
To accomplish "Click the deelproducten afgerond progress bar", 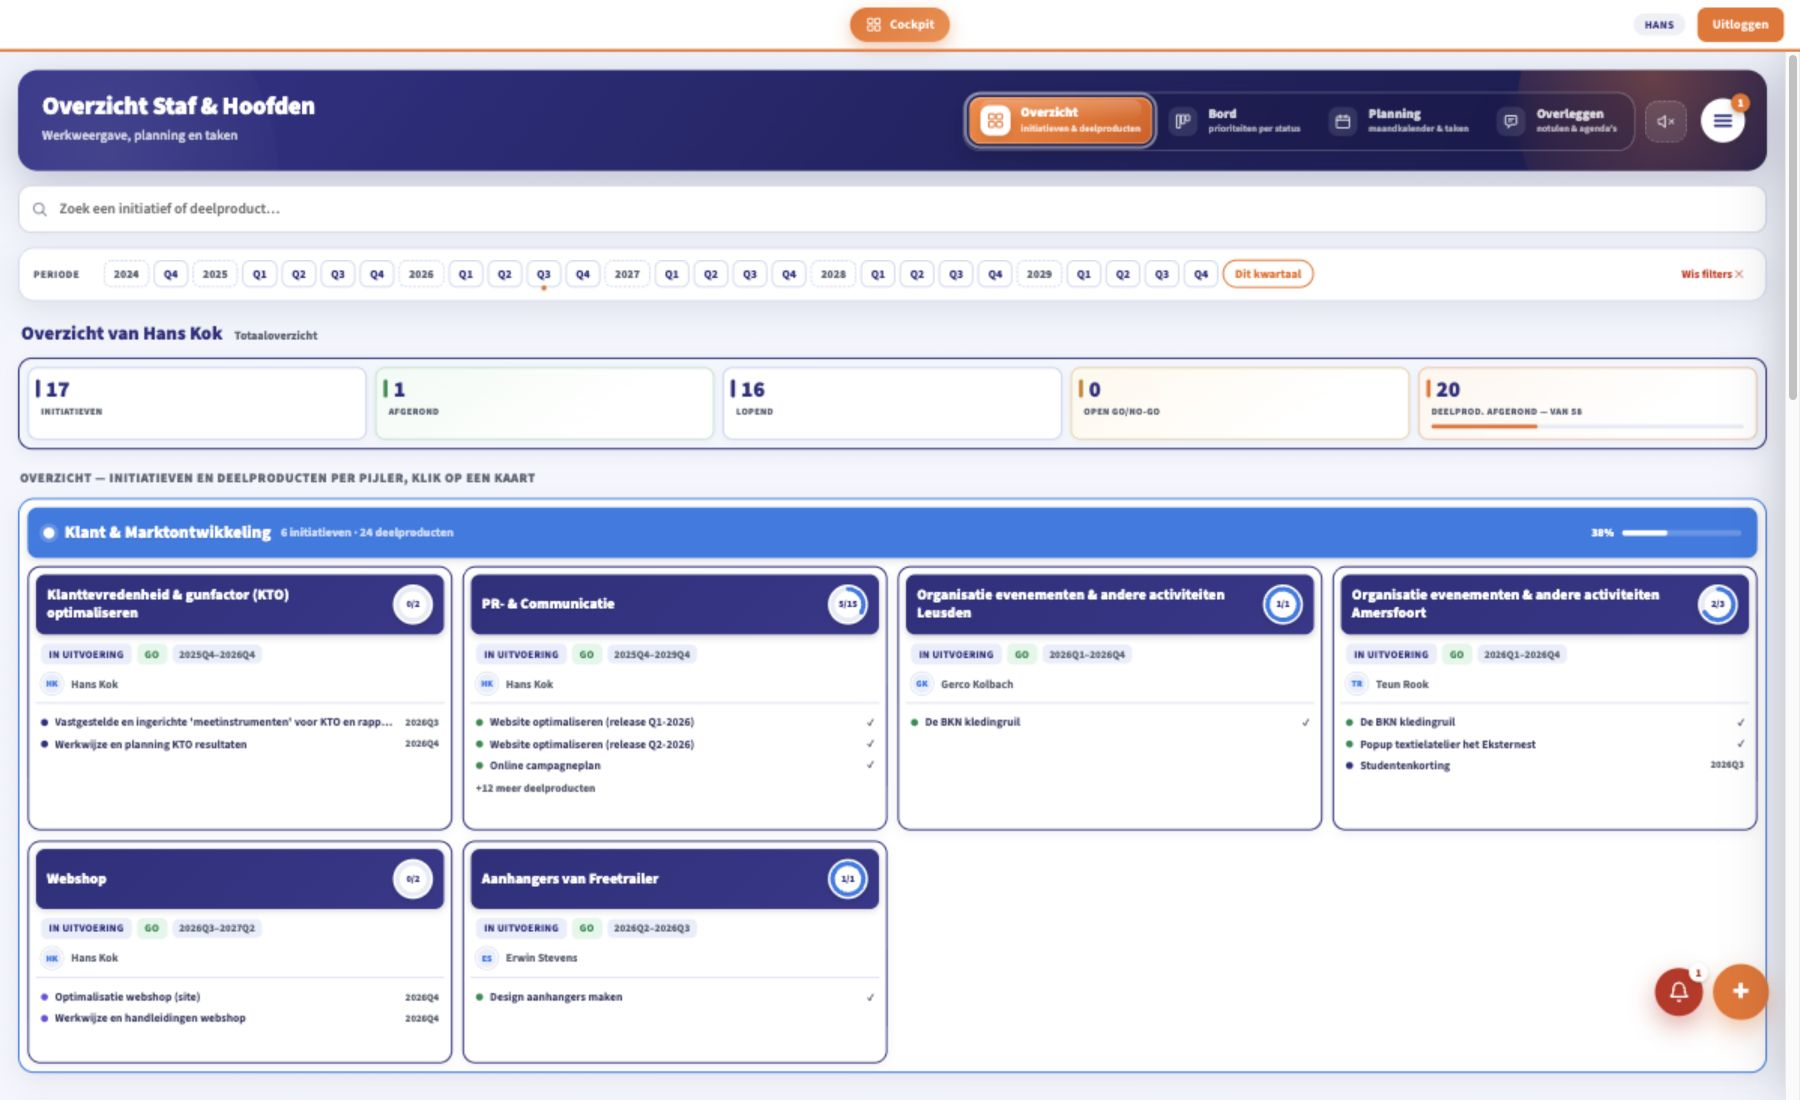I will 1586,427.
